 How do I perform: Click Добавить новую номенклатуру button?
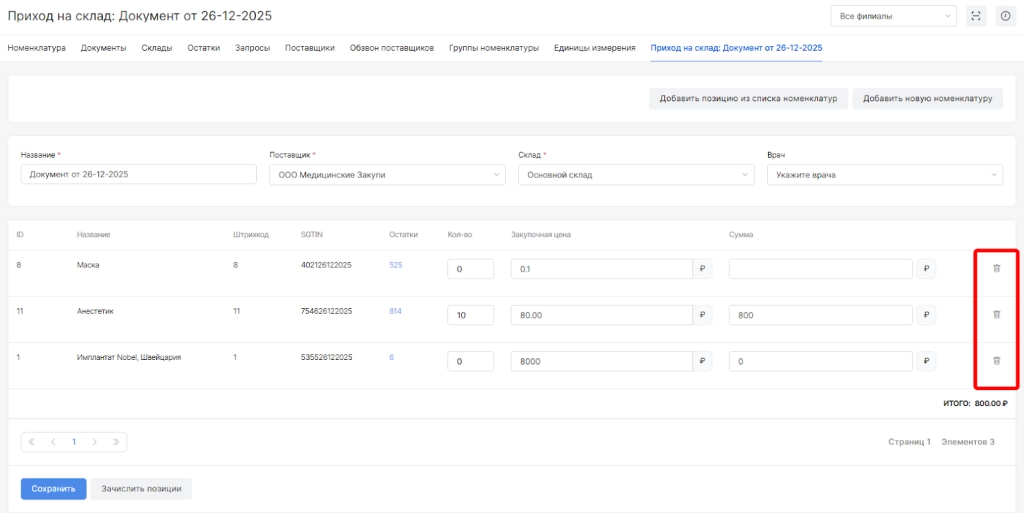click(x=927, y=98)
